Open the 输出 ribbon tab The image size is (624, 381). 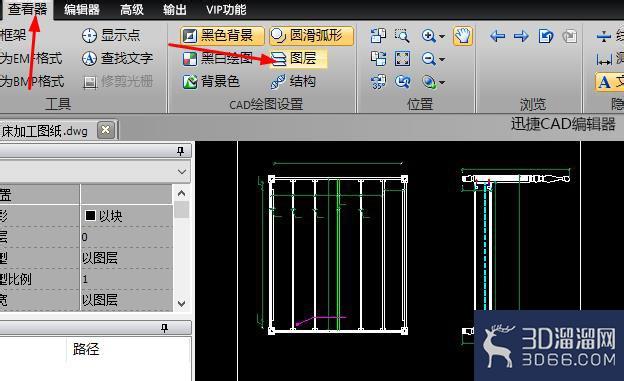[175, 10]
